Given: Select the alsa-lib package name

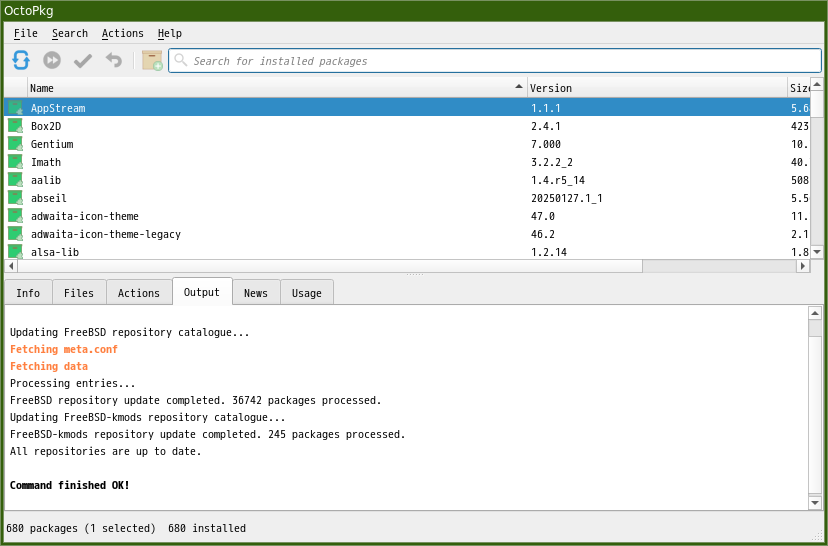Looking at the screenshot, I should point(55,252).
